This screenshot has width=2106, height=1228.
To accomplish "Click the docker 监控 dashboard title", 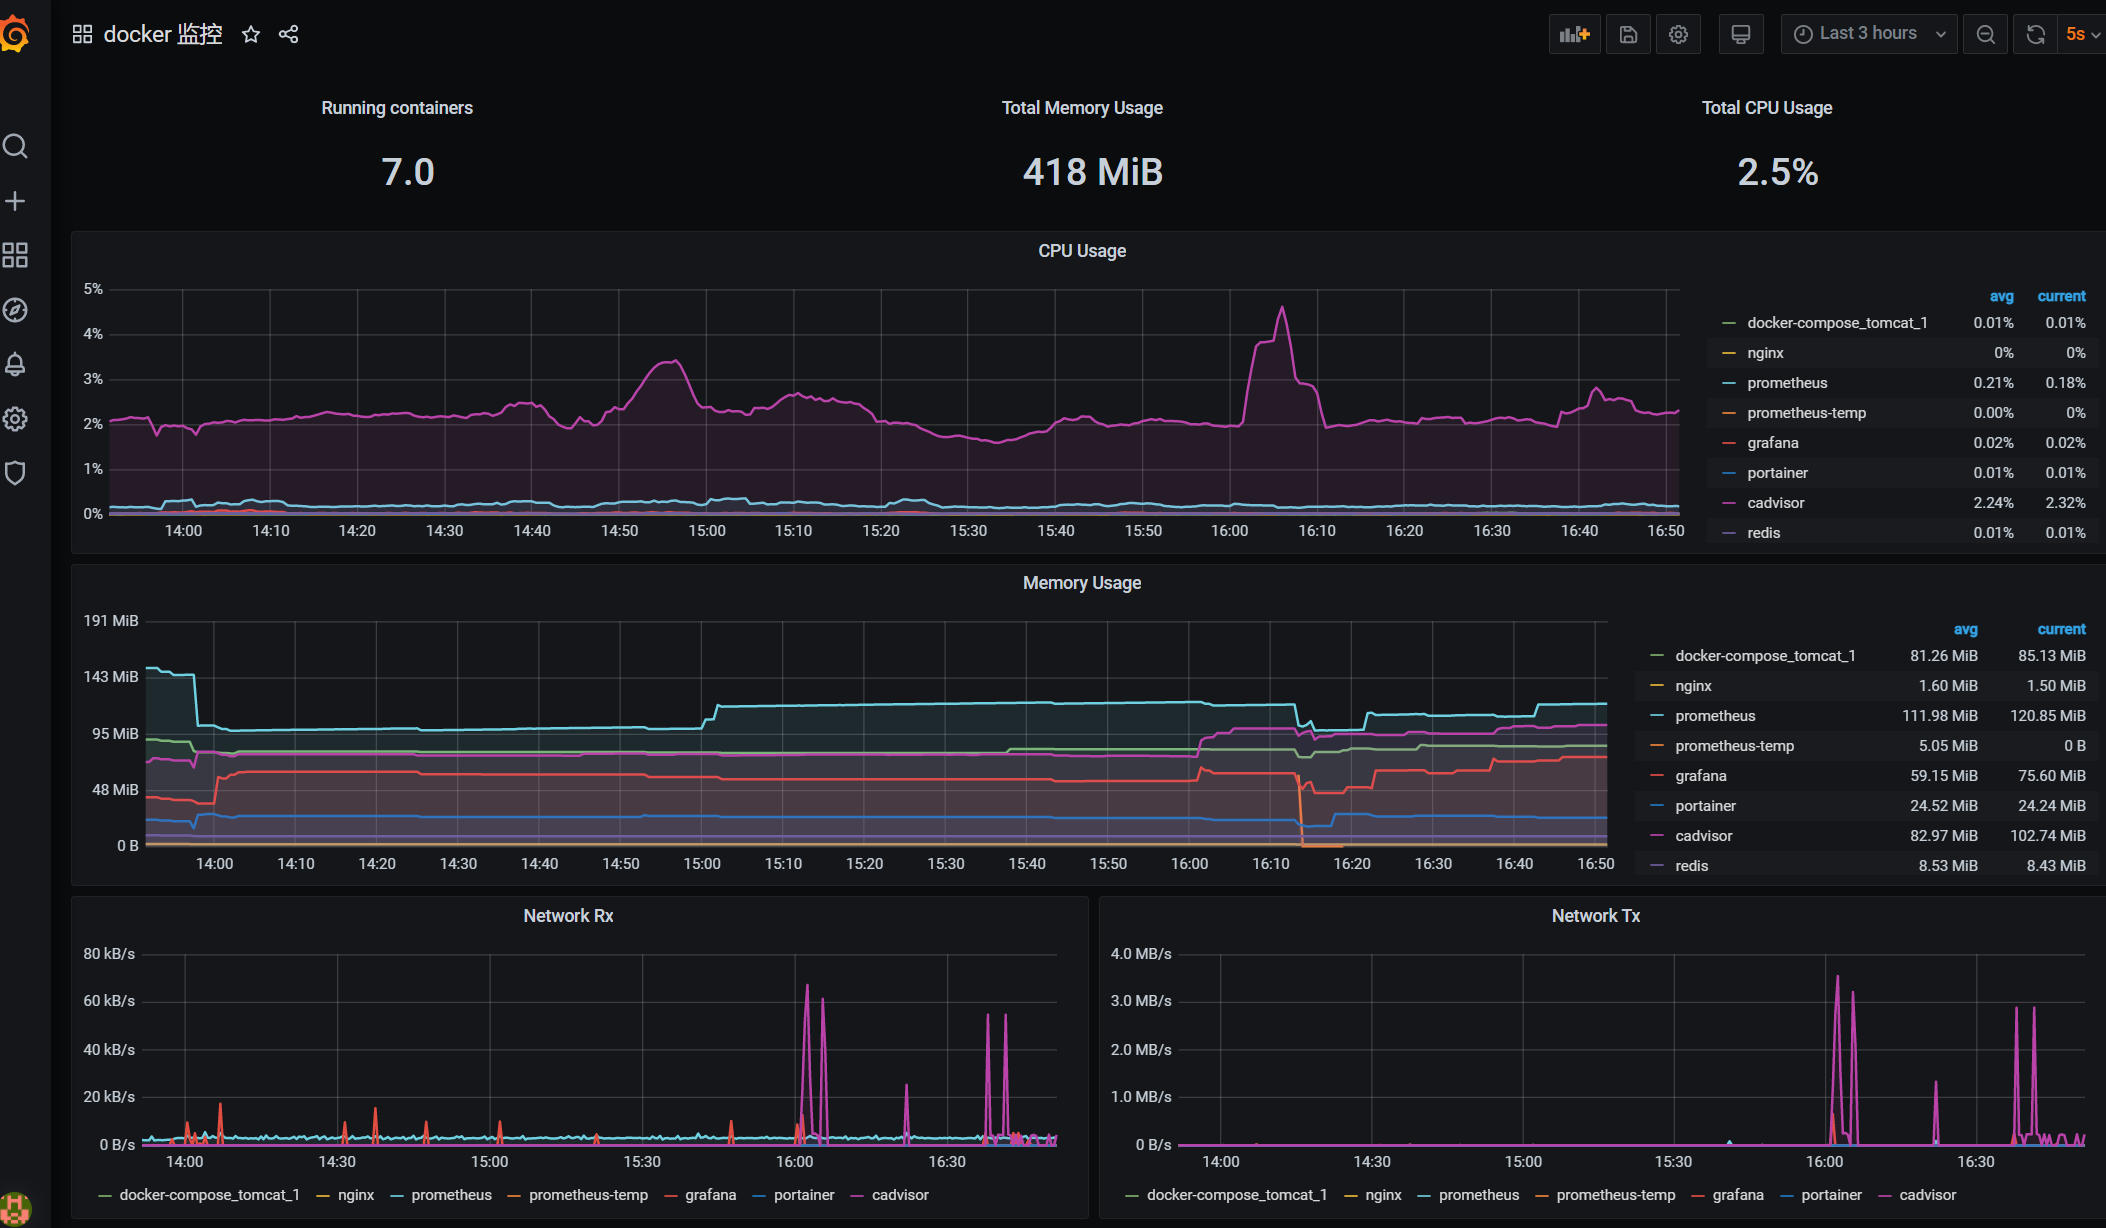I will coord(163,35).
